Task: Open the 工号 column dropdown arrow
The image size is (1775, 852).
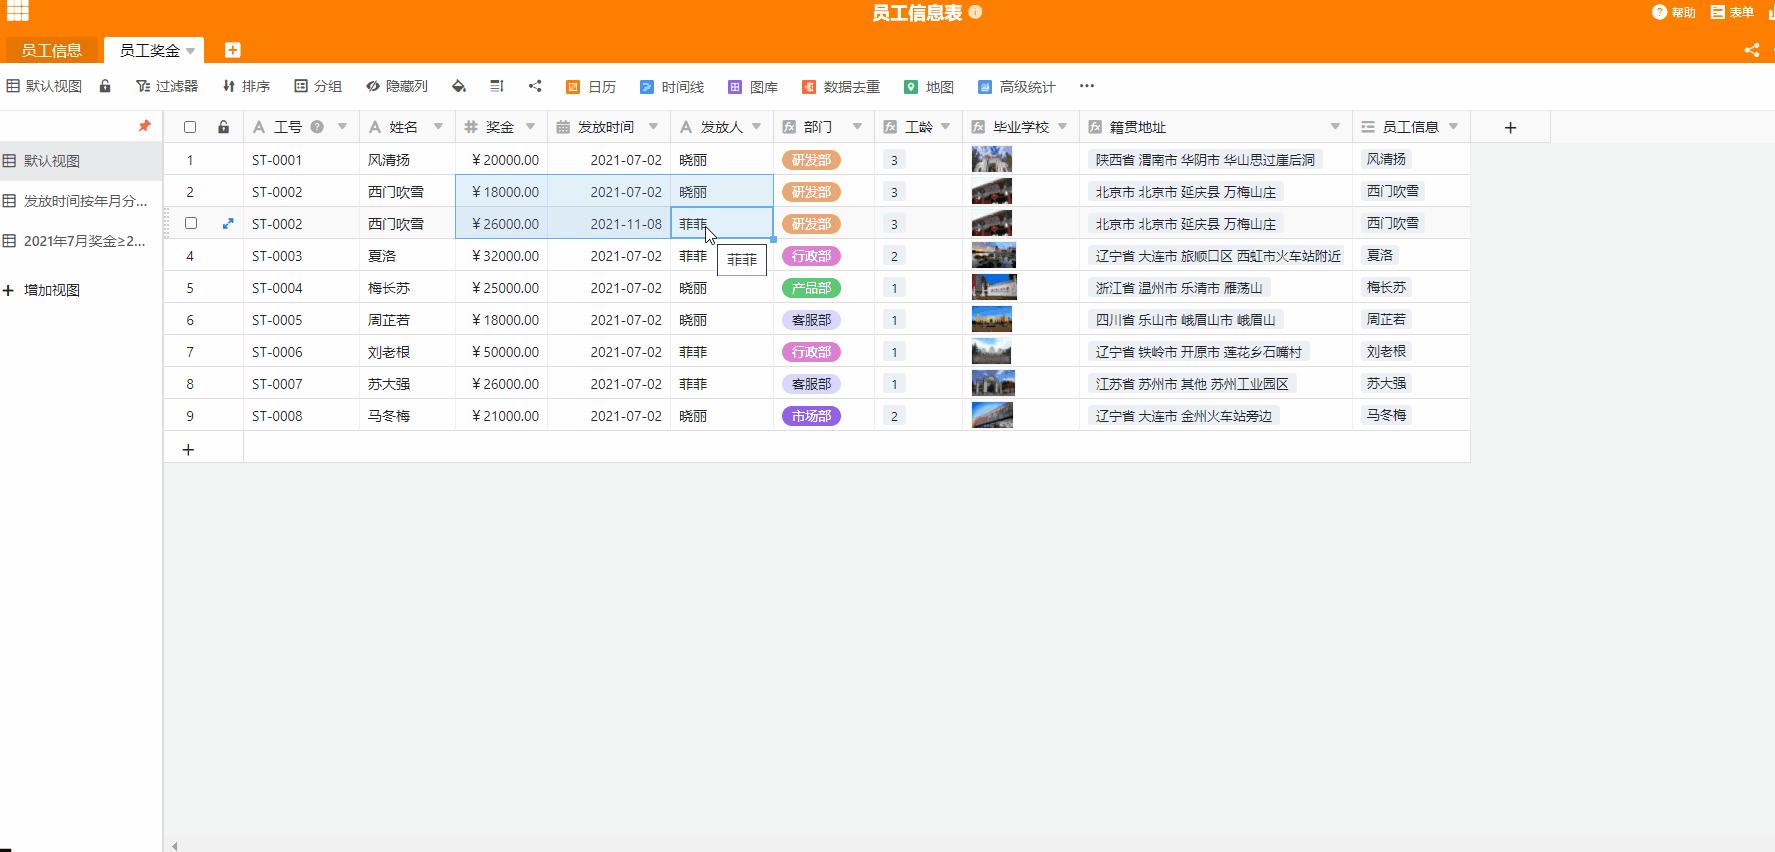Action: pos(342,127)
